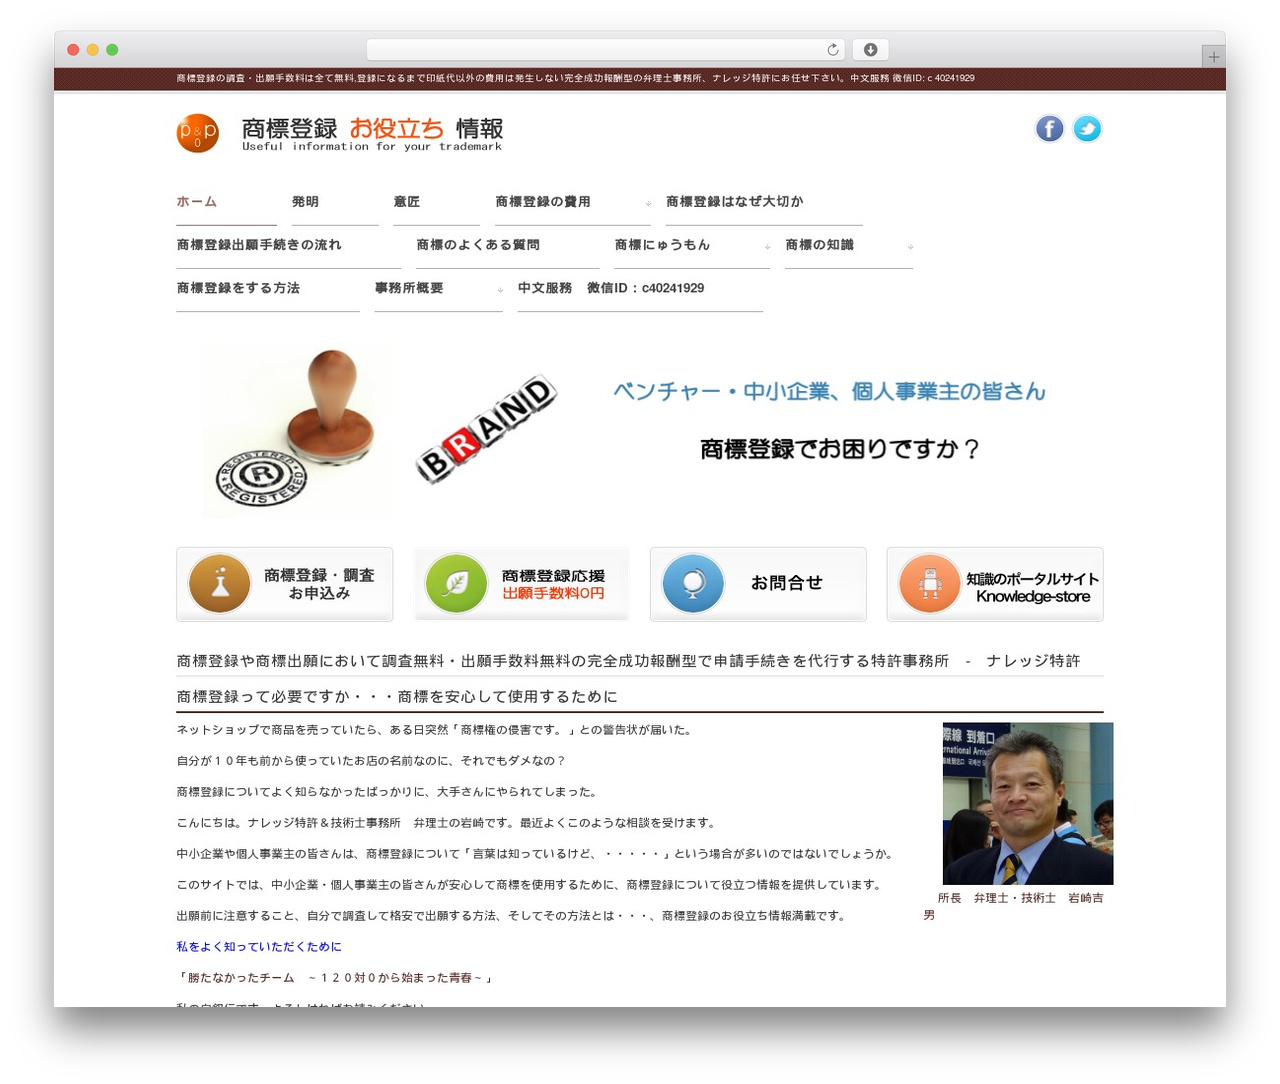Click brown flask icon on 商標登録・調査 button
Viewport: 1280px width, 1084px height.
tap(219, 583)
